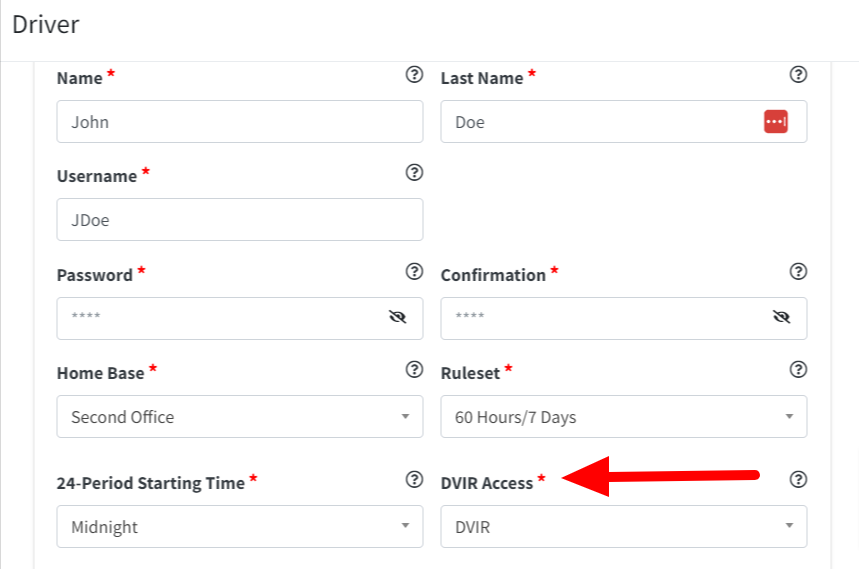Image resolution: width=859 pixels, height=569 pixels.
Task: Show help for Password field
Action: pos(414,272)
